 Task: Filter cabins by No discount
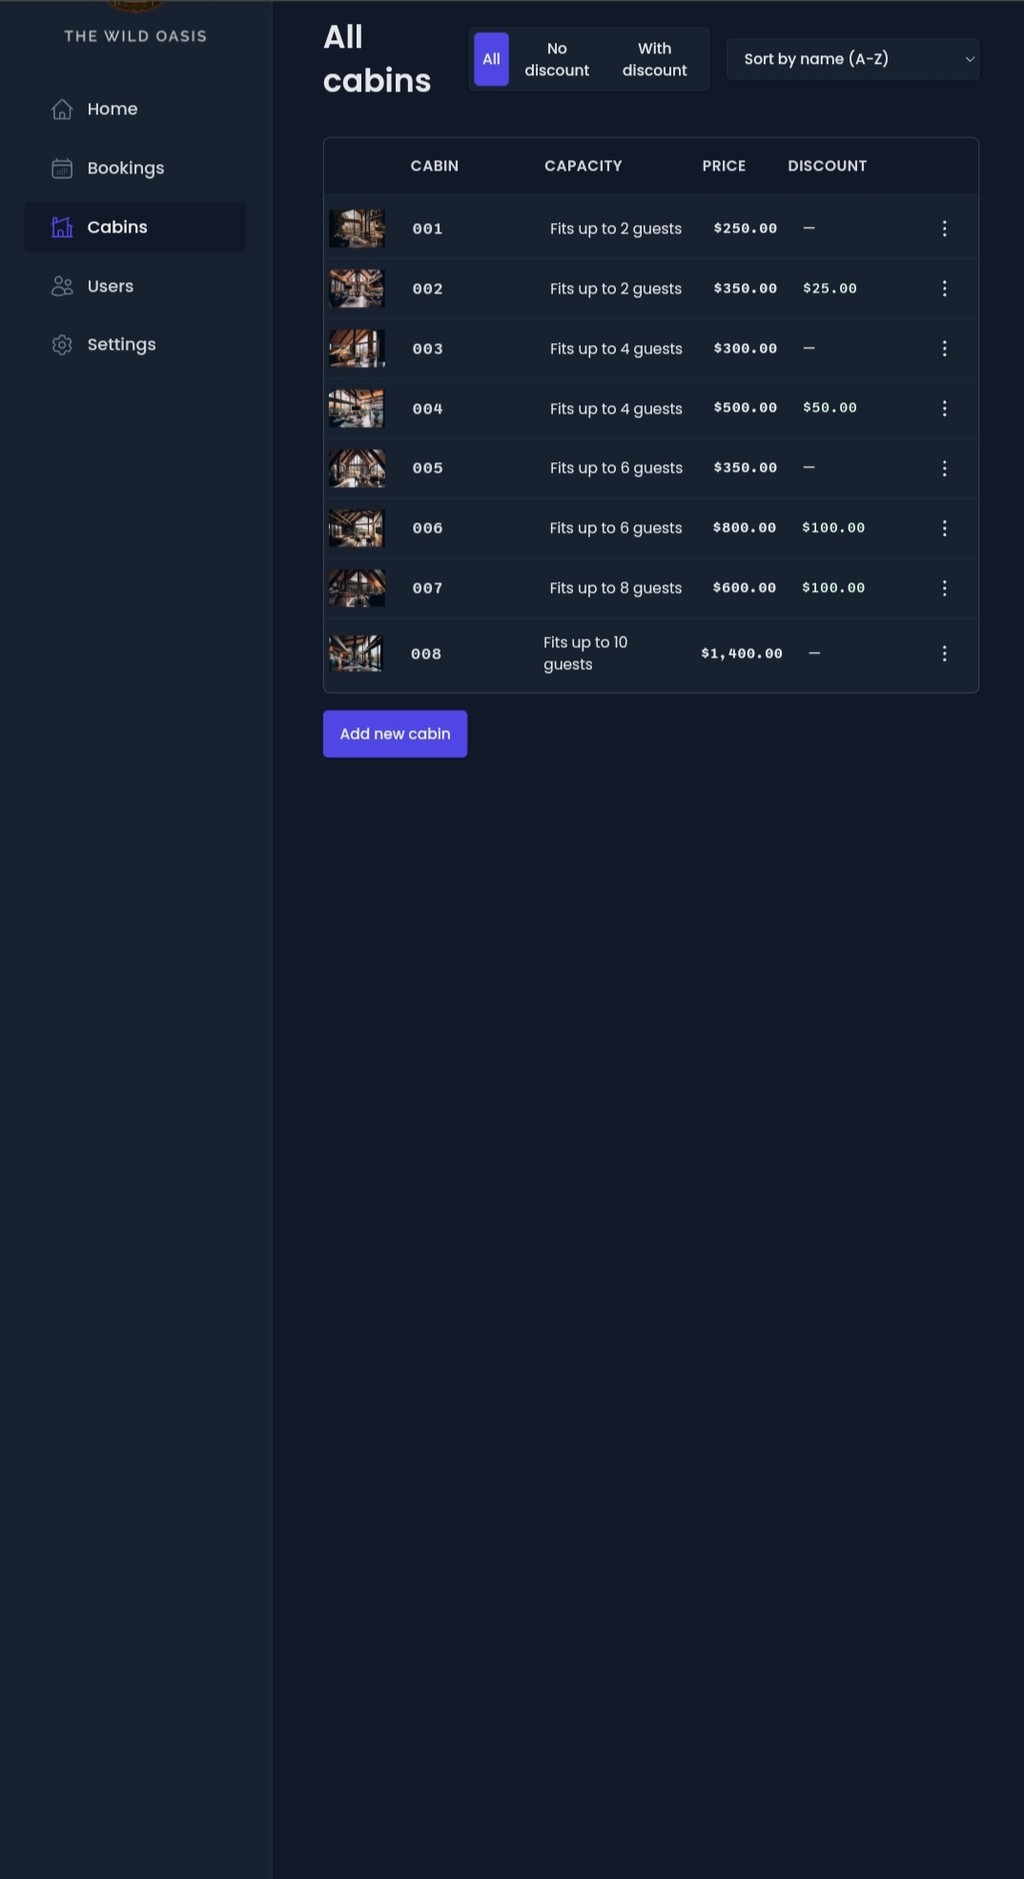tap(557, 59)
